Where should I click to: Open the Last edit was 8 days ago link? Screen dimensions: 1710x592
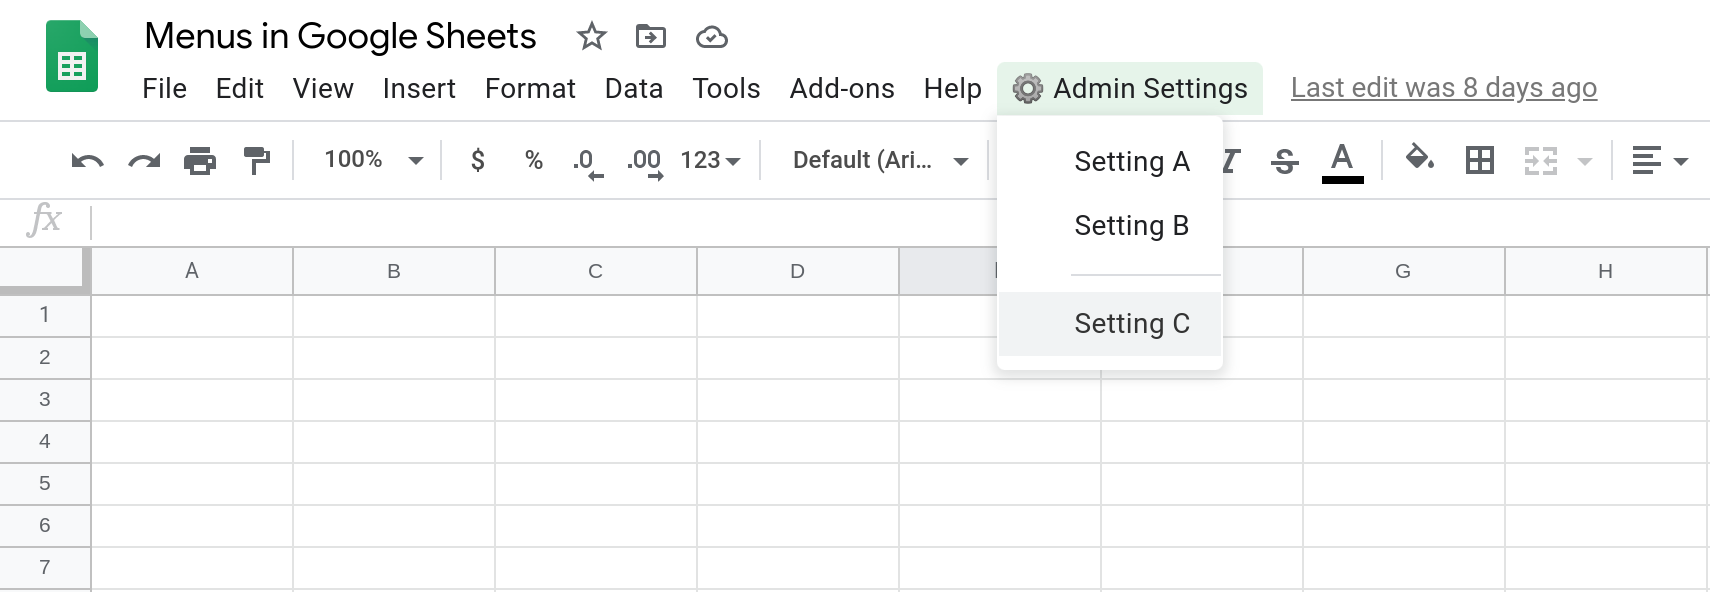(1444, 88)
